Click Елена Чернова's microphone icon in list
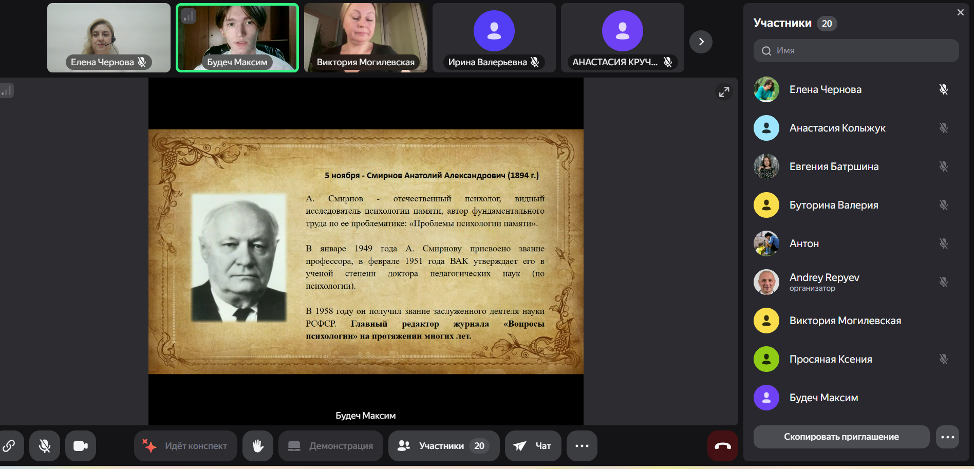 tap(943, 89)
